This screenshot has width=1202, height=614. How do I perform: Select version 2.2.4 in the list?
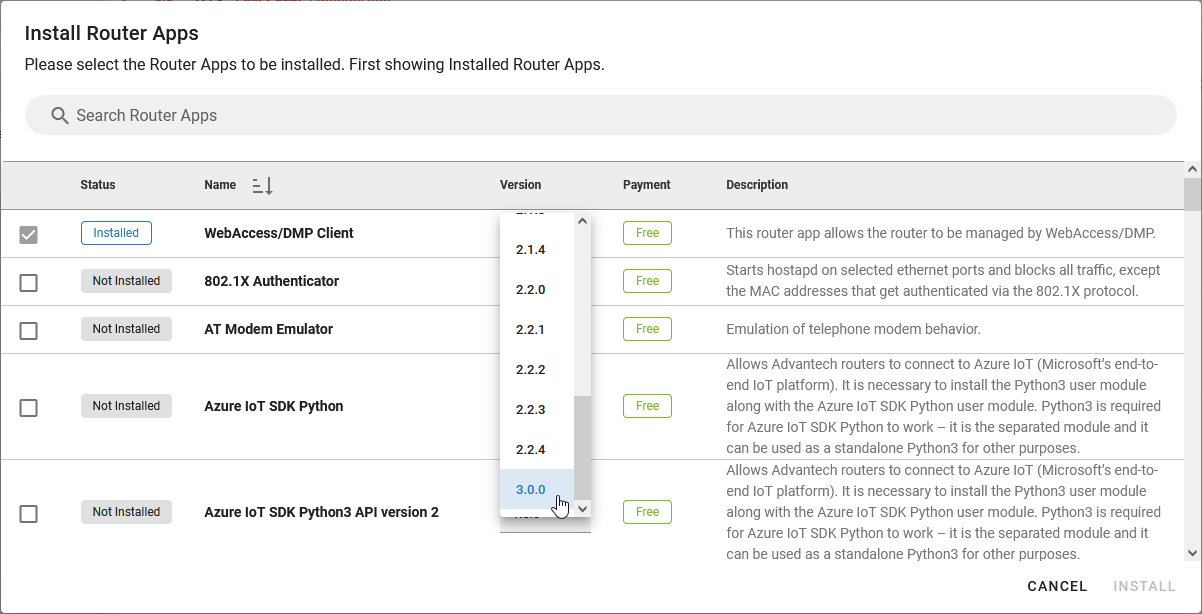click(531, 450)
